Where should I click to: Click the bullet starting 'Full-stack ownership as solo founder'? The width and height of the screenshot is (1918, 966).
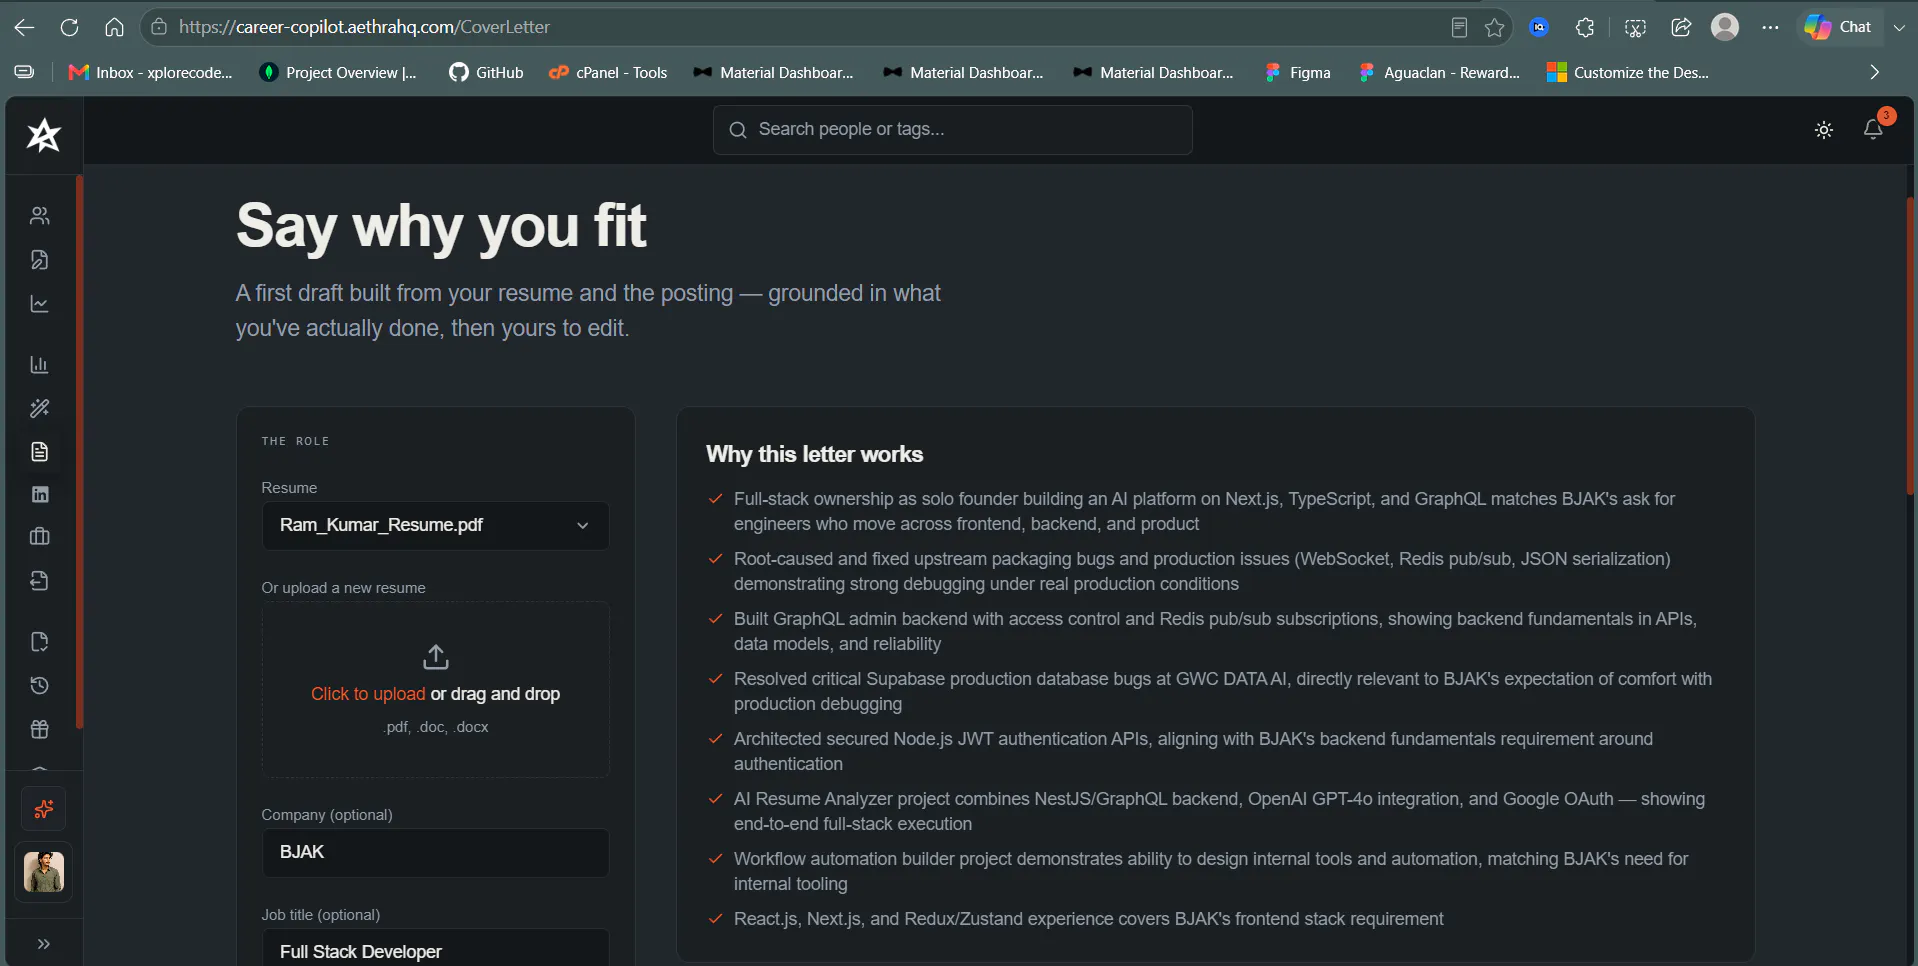1205,511
